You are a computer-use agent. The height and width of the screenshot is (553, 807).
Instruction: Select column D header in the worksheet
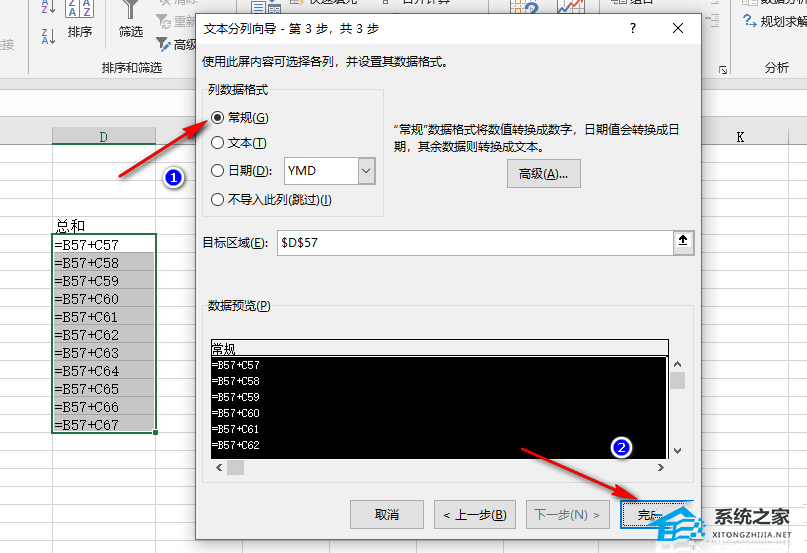pyautogui.click(x=103, y=137)
